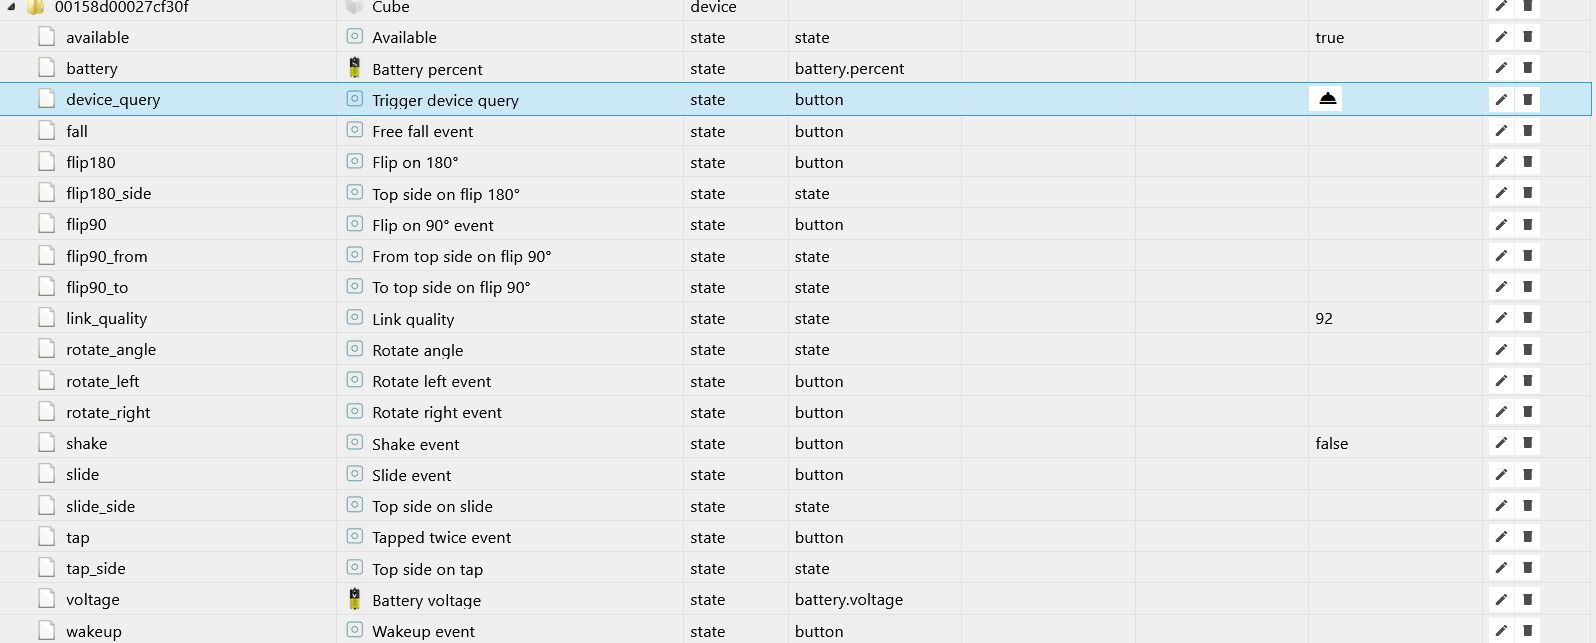Viewport: 1596px width, 643px height.
Task: Click the available value 'true'
Action: click(1329, 38)
